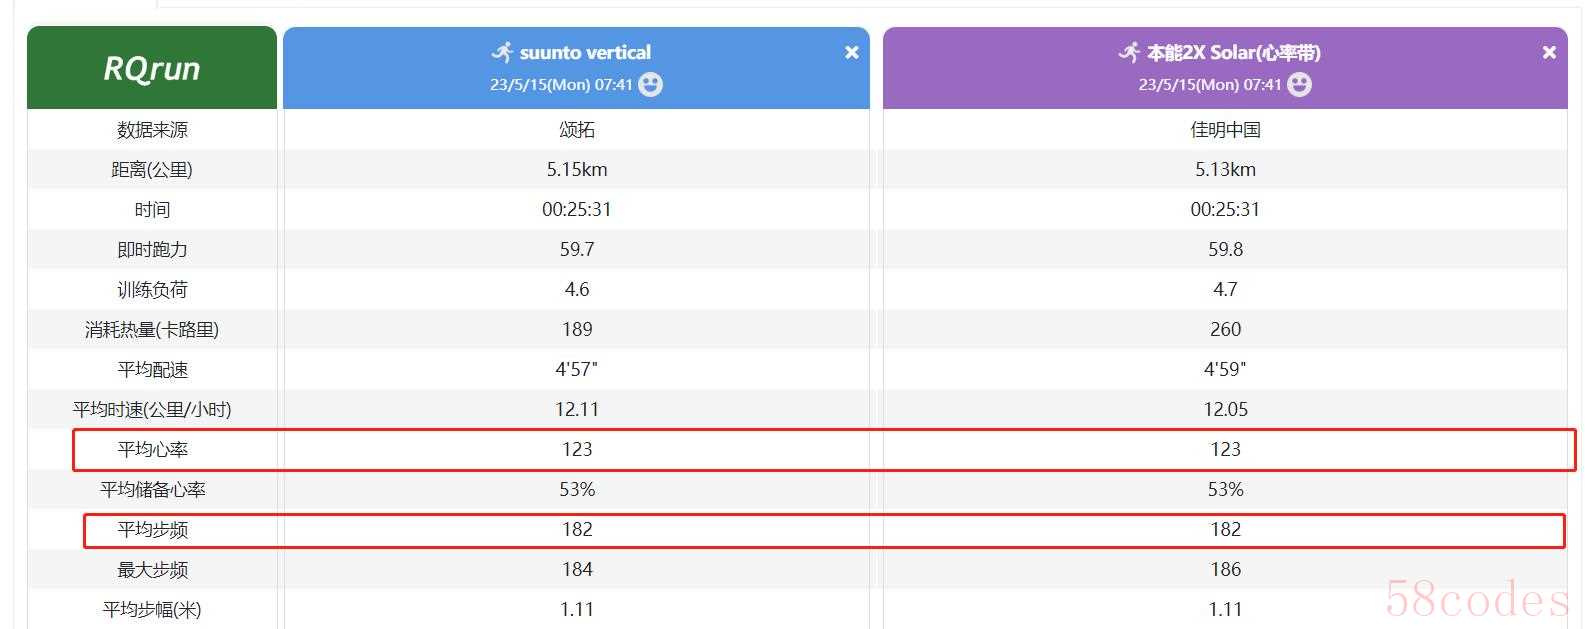This screenshot has height=629, width=1585.
Task: Click the smiley face in the suunto header
Action: point(651,84)
